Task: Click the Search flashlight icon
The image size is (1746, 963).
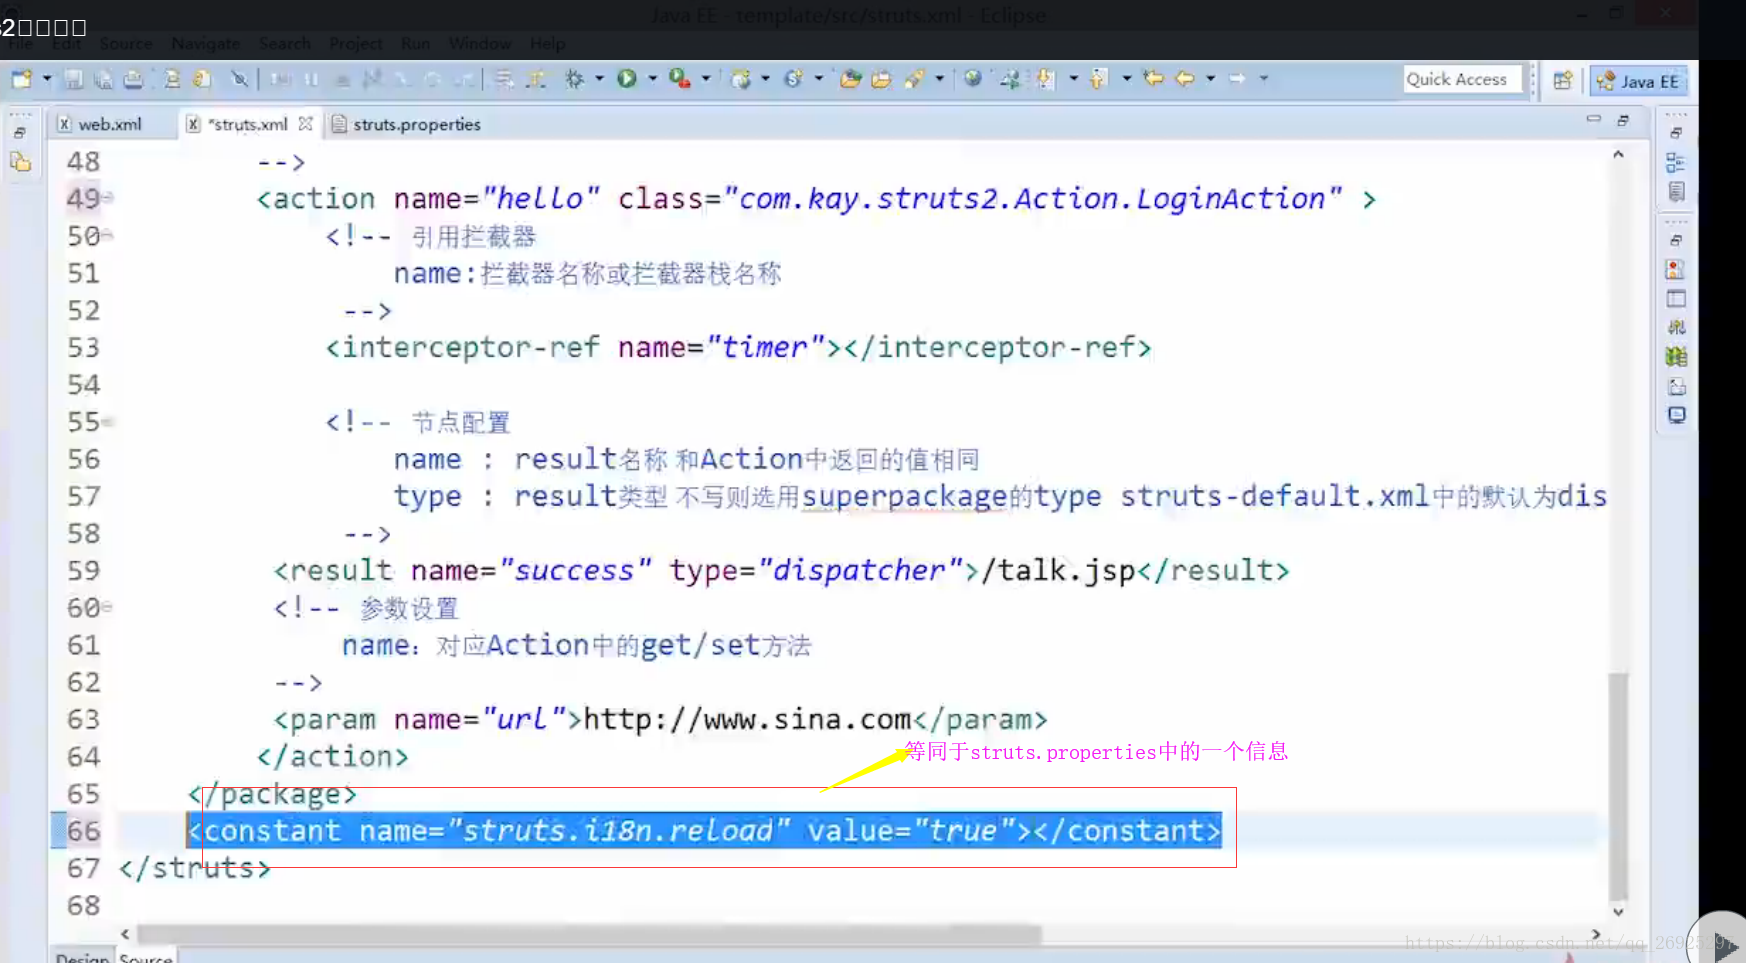Action: (914, 78)
